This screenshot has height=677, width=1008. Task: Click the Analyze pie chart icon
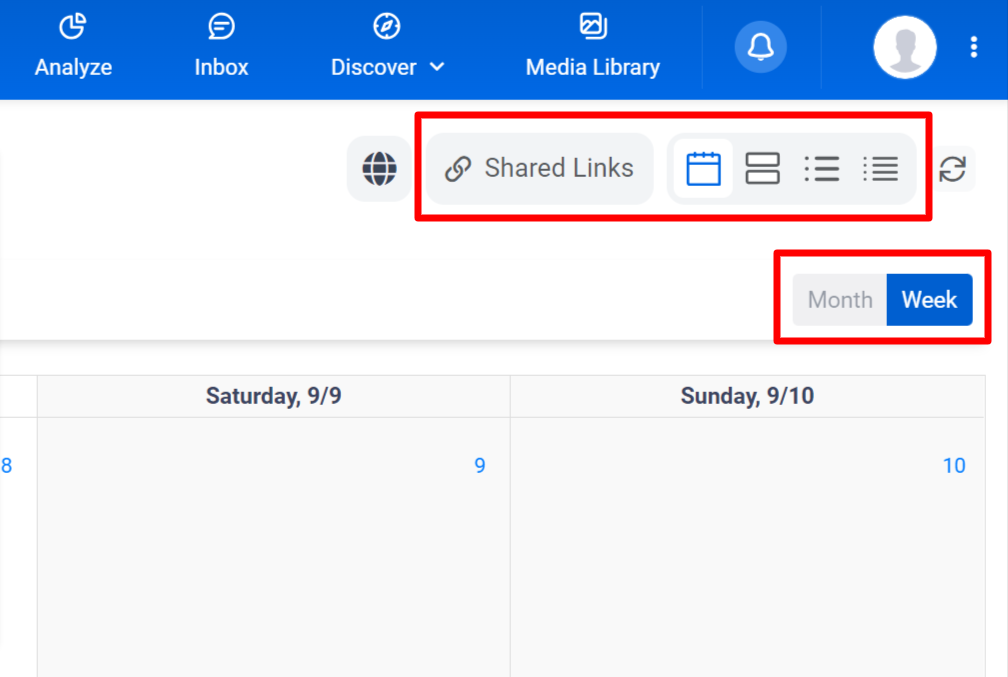(73, 26)
